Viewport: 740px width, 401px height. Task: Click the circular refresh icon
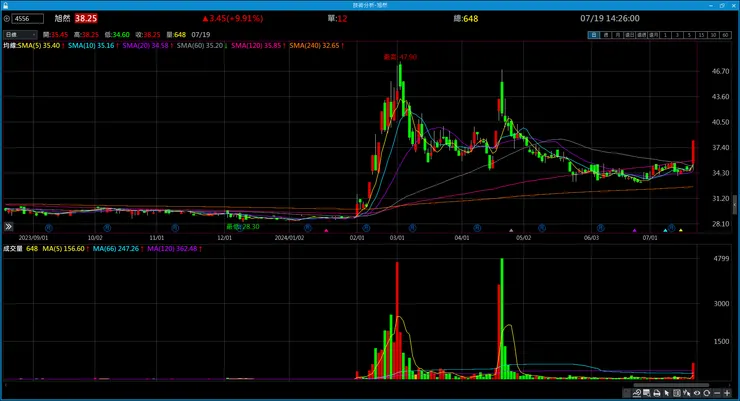point(706,393)
